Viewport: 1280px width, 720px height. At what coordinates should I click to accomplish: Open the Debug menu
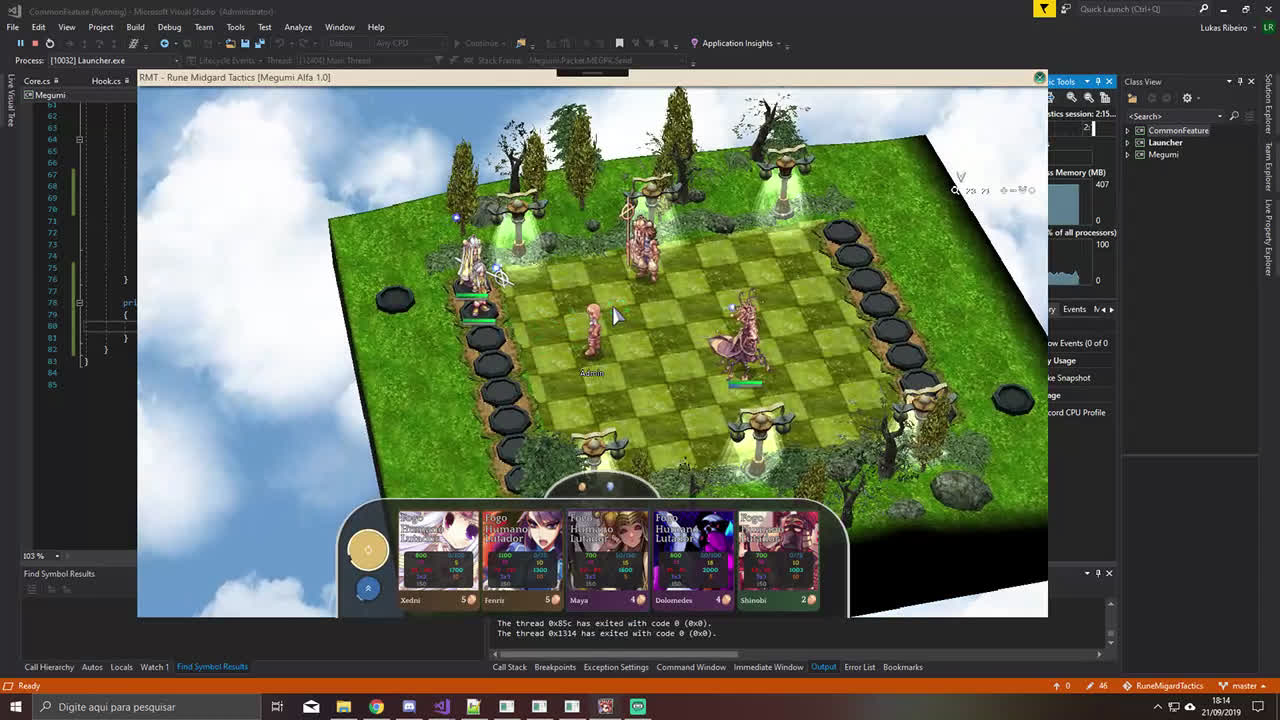pyautogui.click(x=169, y=27)
